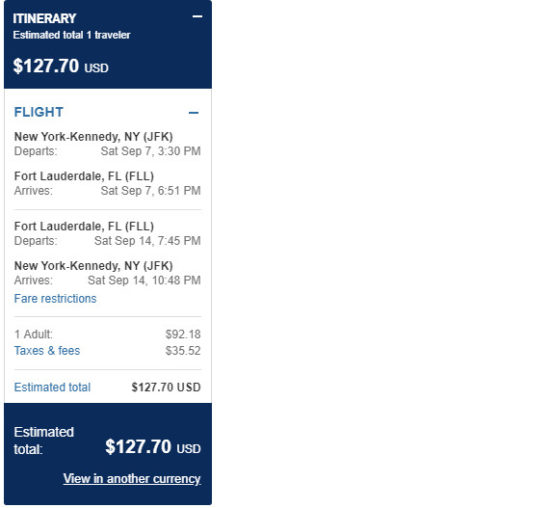Open the Fare restrictions link
Image resolution: width=550 pixels, height=508 pixels.
point(55,299)
